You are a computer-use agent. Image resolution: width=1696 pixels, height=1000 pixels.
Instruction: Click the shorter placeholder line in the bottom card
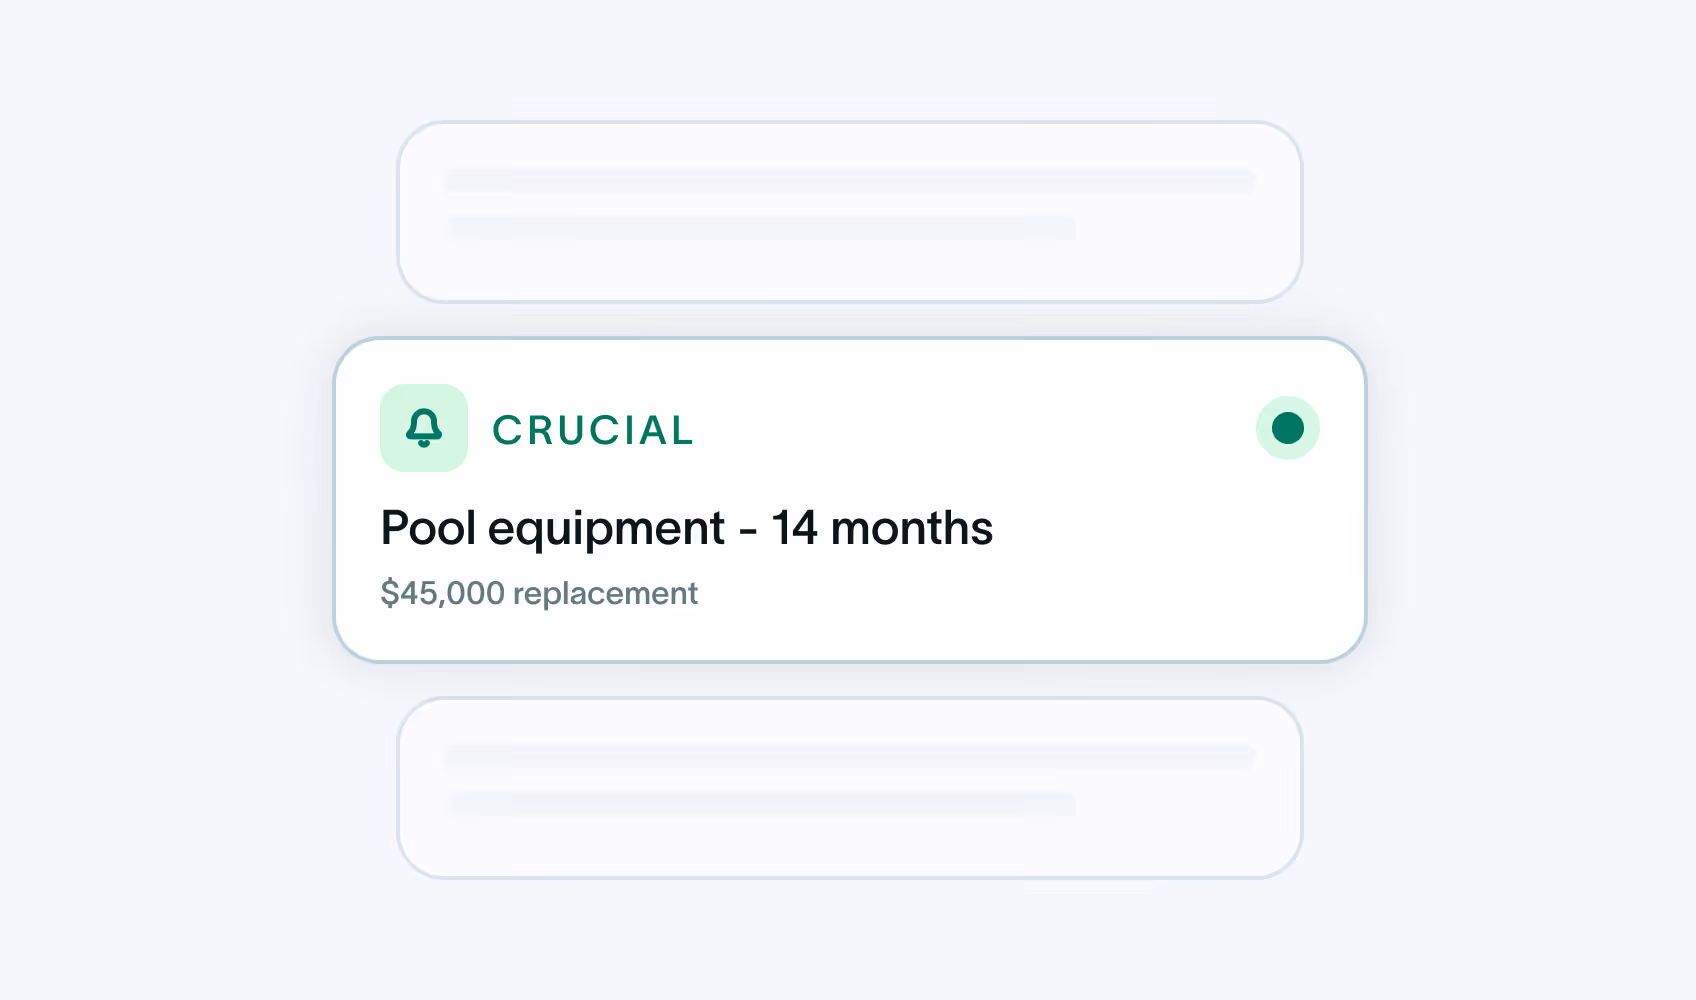[760, 804]
